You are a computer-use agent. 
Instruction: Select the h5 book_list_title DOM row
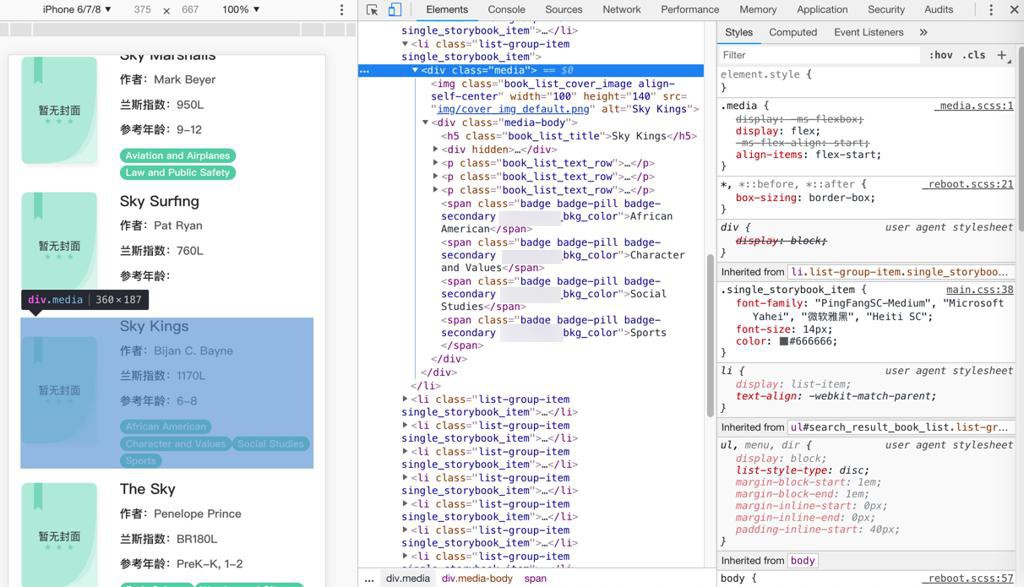pyautogui.click(x=569, y=136)
